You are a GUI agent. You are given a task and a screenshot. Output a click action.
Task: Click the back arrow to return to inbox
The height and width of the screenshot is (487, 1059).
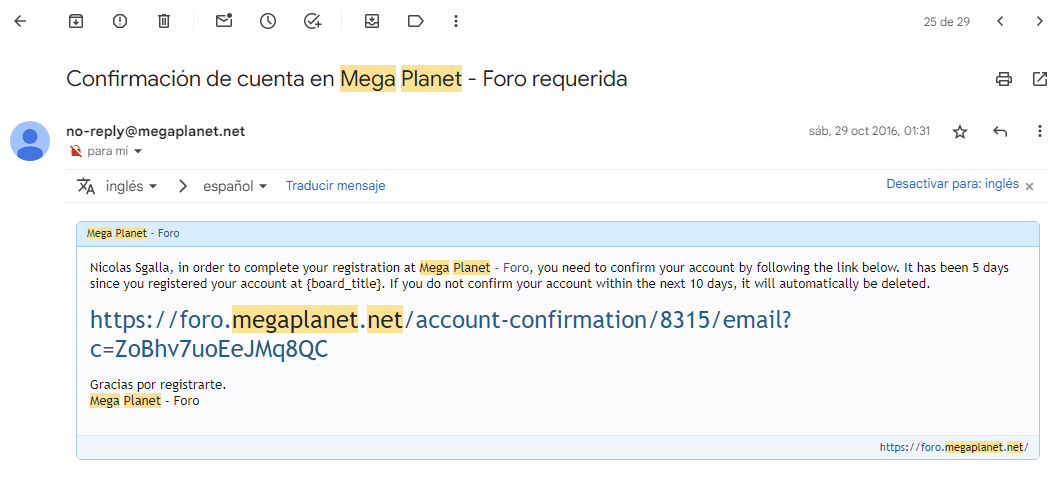pos(20,21)
